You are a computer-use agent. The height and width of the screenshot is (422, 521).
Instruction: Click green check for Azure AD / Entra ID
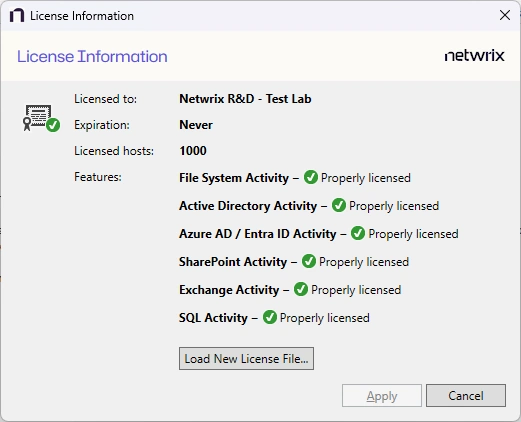point(358,233)
